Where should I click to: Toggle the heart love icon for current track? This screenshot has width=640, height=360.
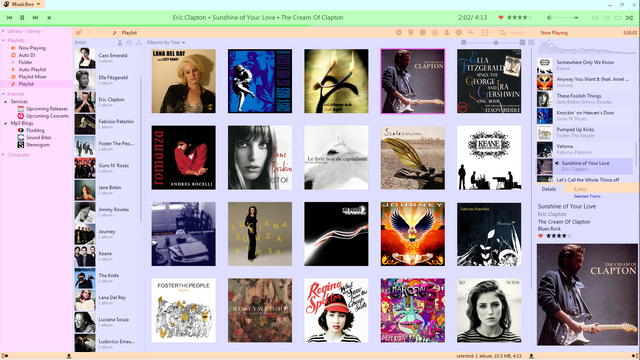(x=501, y=17)
